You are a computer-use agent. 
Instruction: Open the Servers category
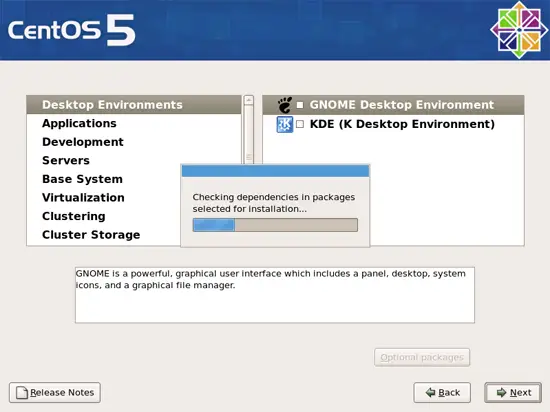pos(134,161)
